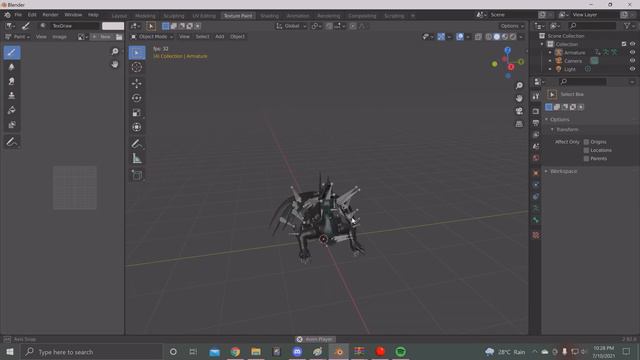Open the Object properties tab
The image size is (640, 360).
pyautogui.click(x=536, y=173)
